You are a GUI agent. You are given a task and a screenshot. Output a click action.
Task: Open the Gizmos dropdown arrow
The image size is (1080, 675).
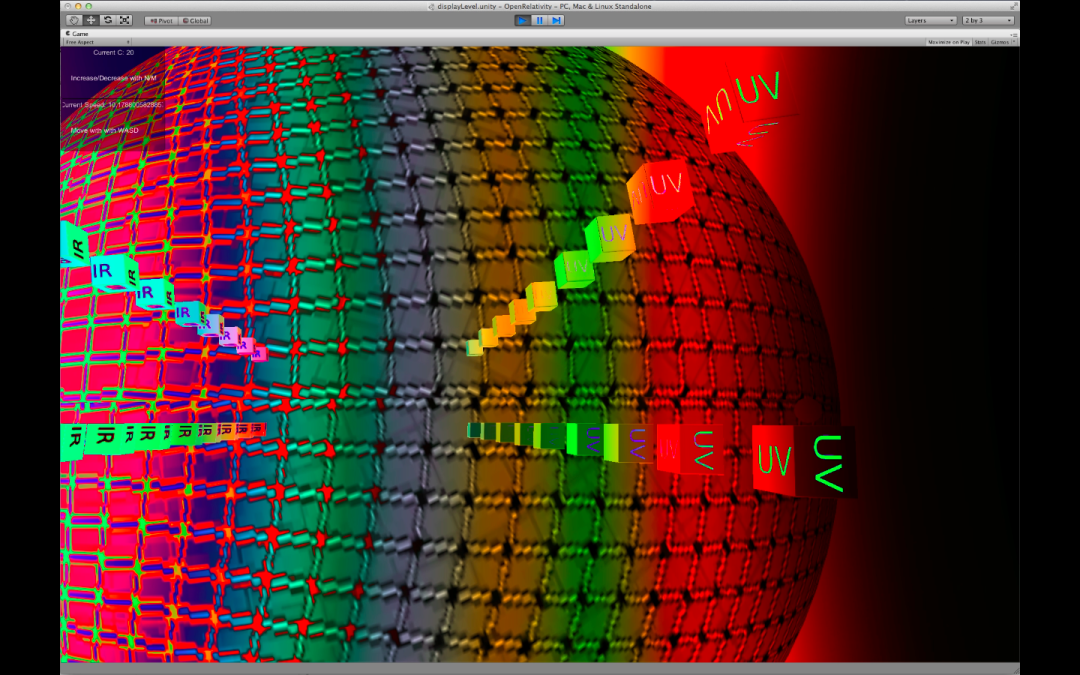click(x=1014, y=42)
